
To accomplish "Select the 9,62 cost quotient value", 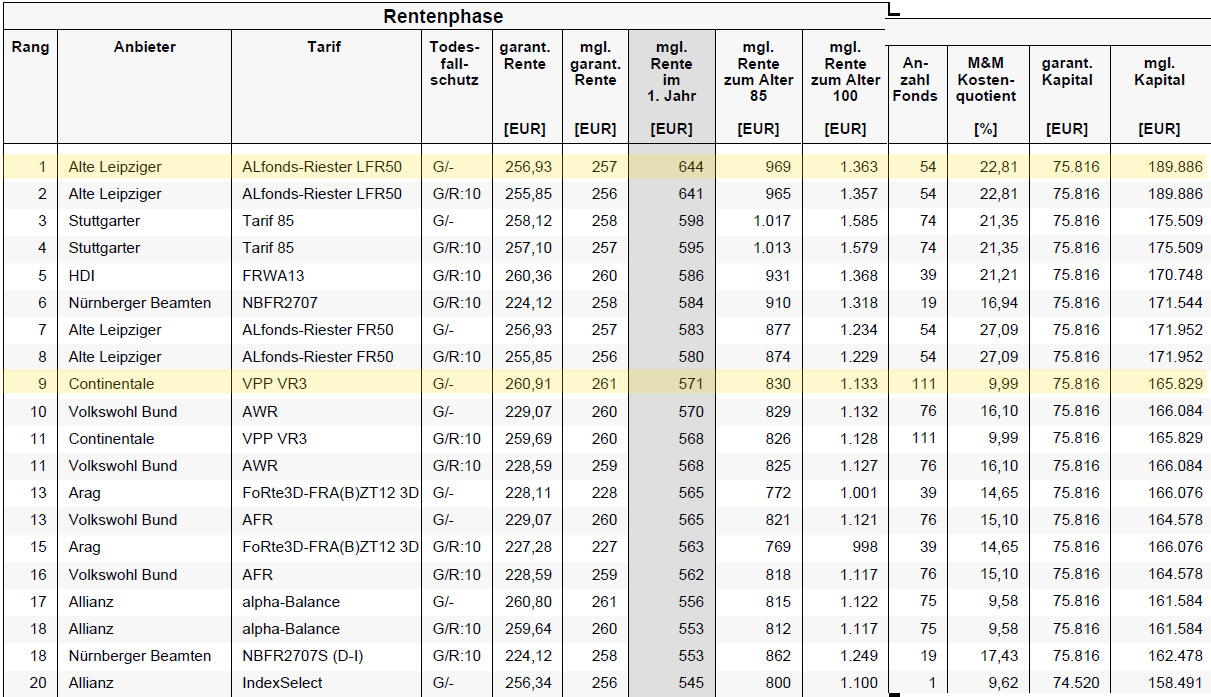I will coord(1003,683).
